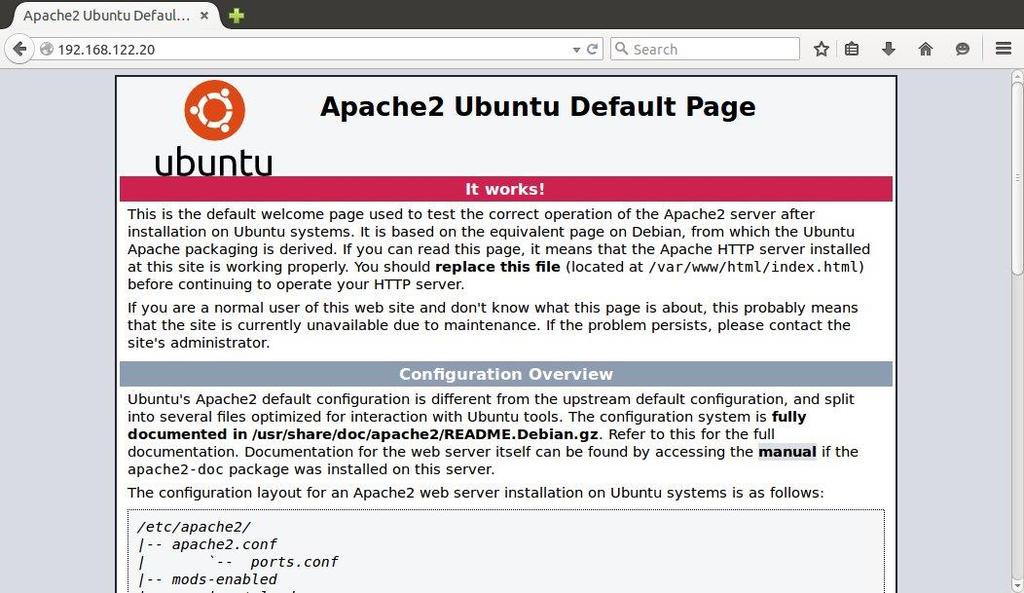Screen dimensions: 1024x593
Task: Open a new tab with the plus icon
Action: point(236,16)
